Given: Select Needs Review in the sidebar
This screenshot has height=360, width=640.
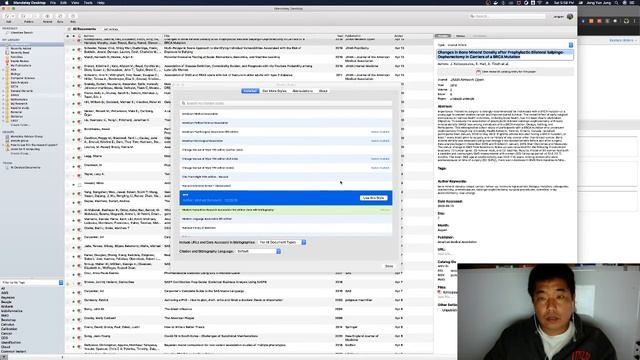Looking at the screenshot, I should (x=19, y=61).
